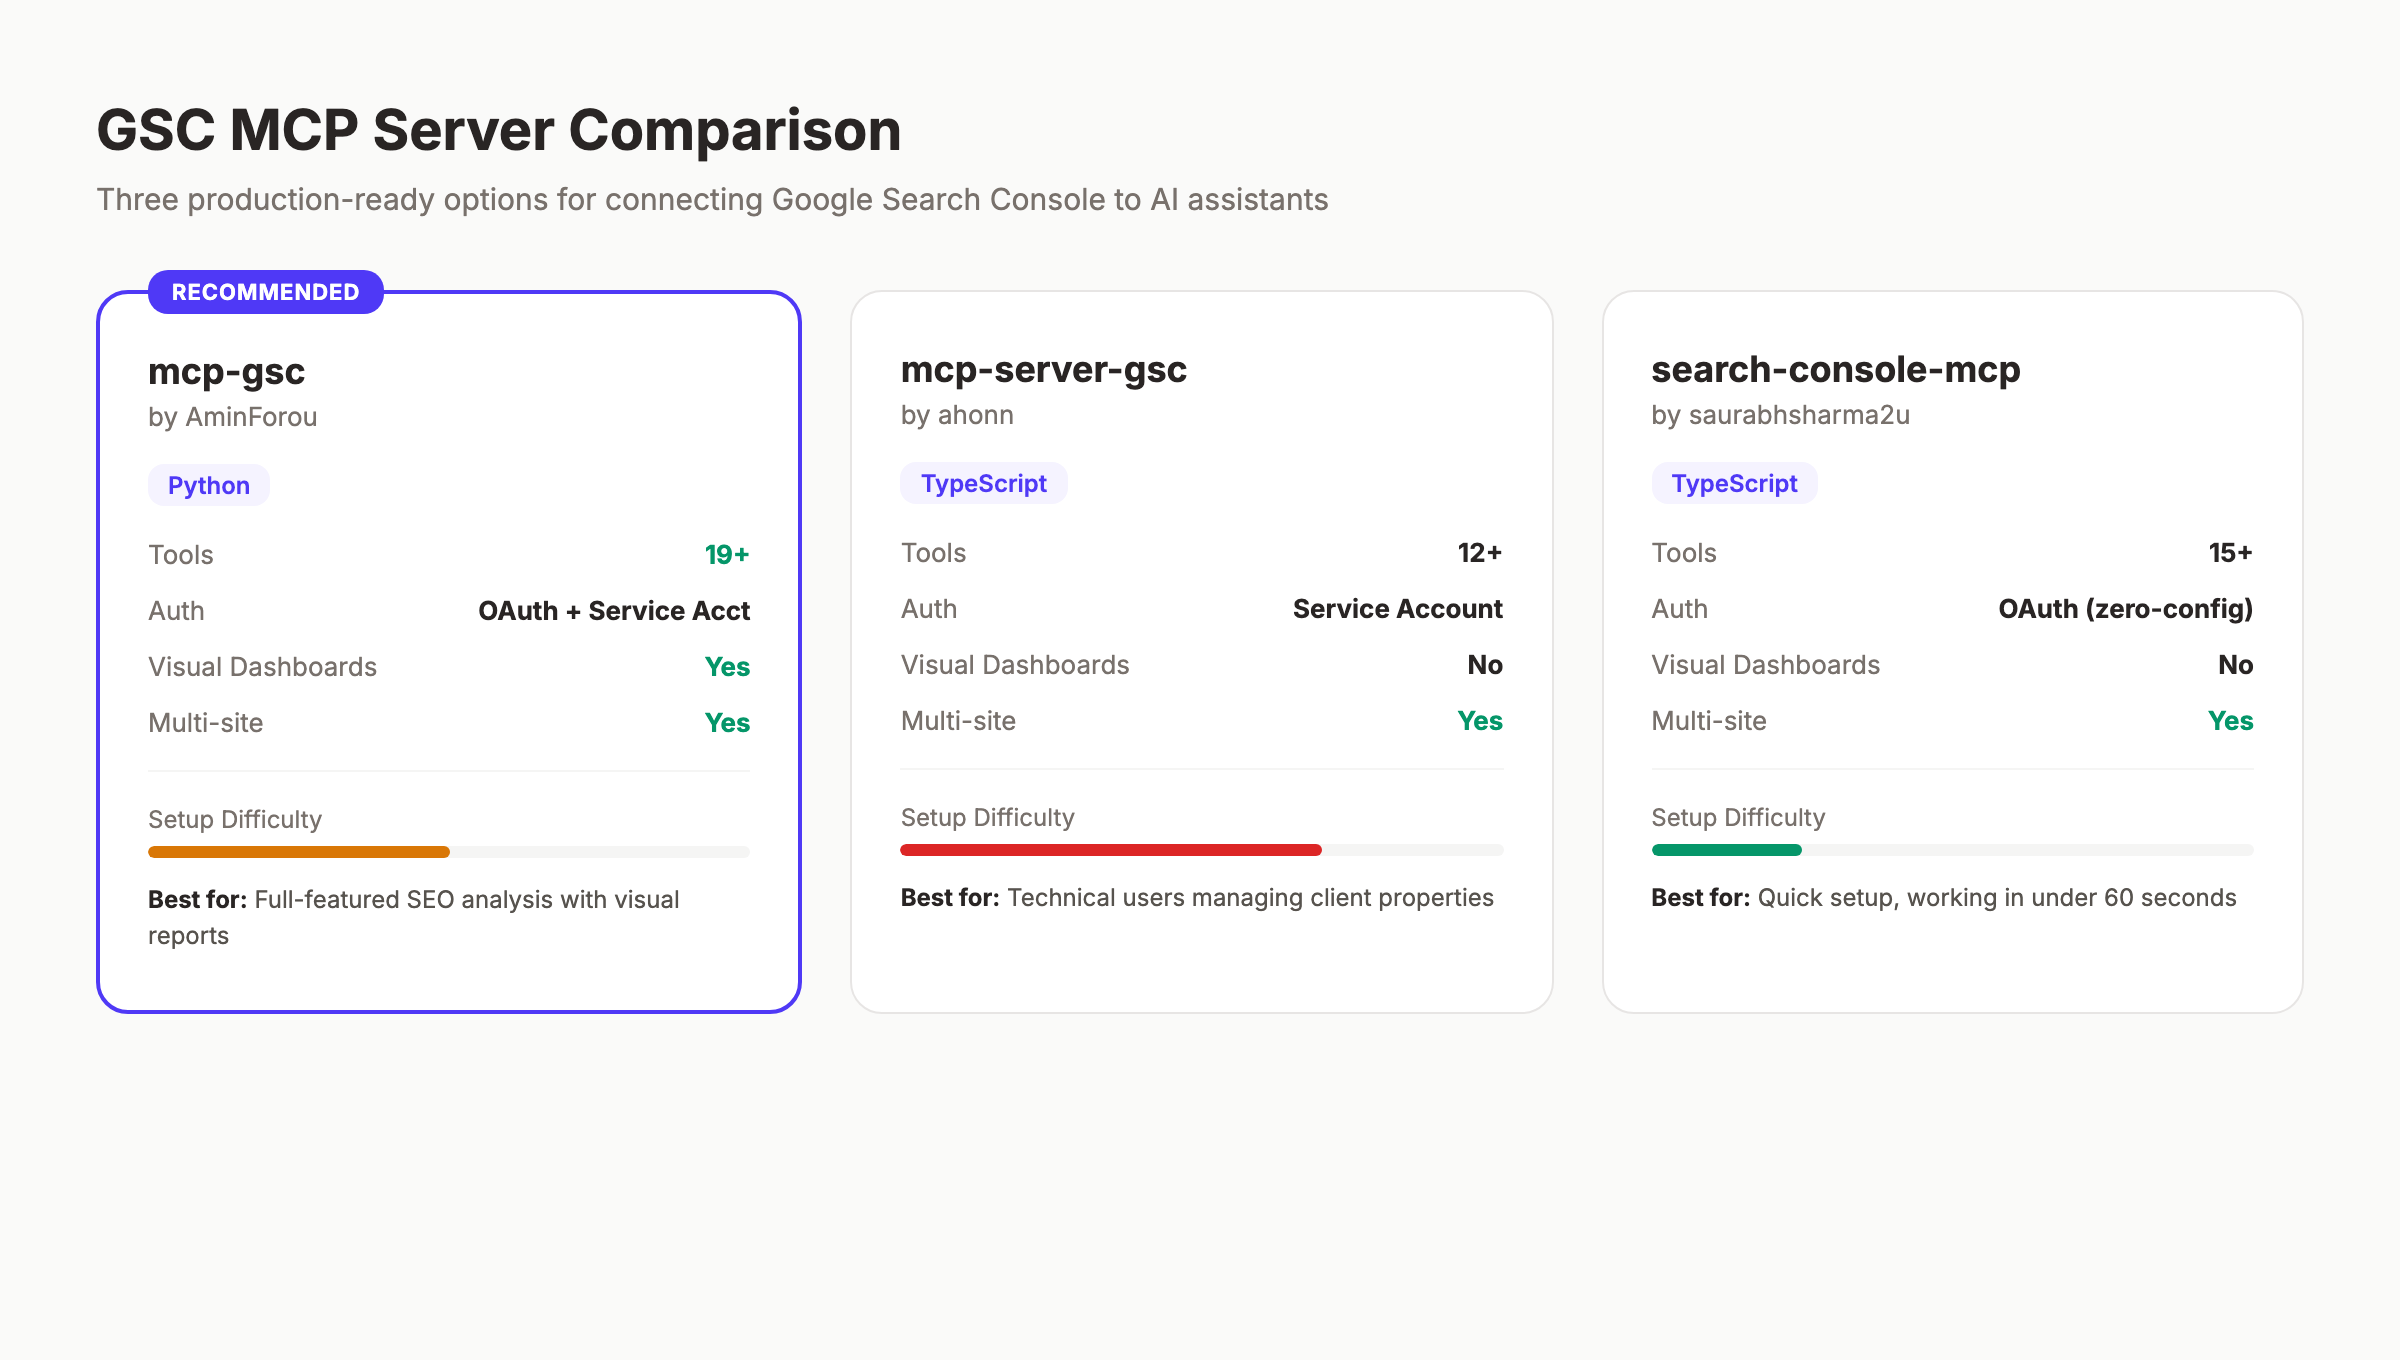Click the RECOMMENDED badge on mcp-gsc card
2400x1360 pixels.
[x=264, y=292]
